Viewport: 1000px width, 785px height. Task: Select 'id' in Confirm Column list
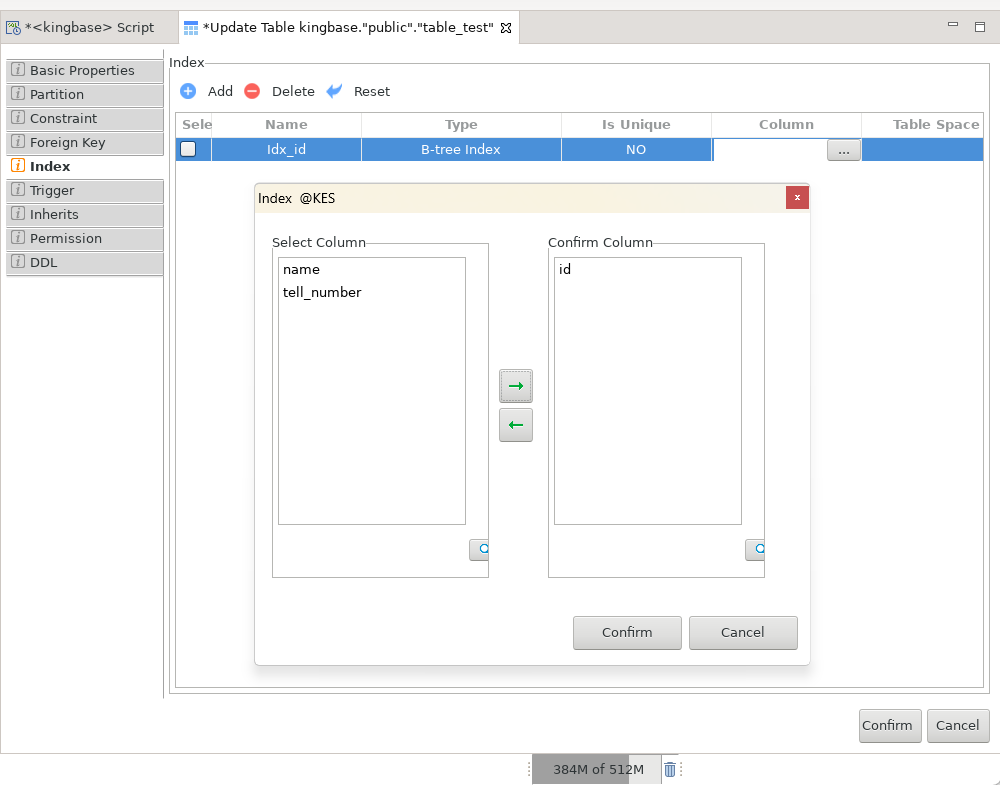565,269
